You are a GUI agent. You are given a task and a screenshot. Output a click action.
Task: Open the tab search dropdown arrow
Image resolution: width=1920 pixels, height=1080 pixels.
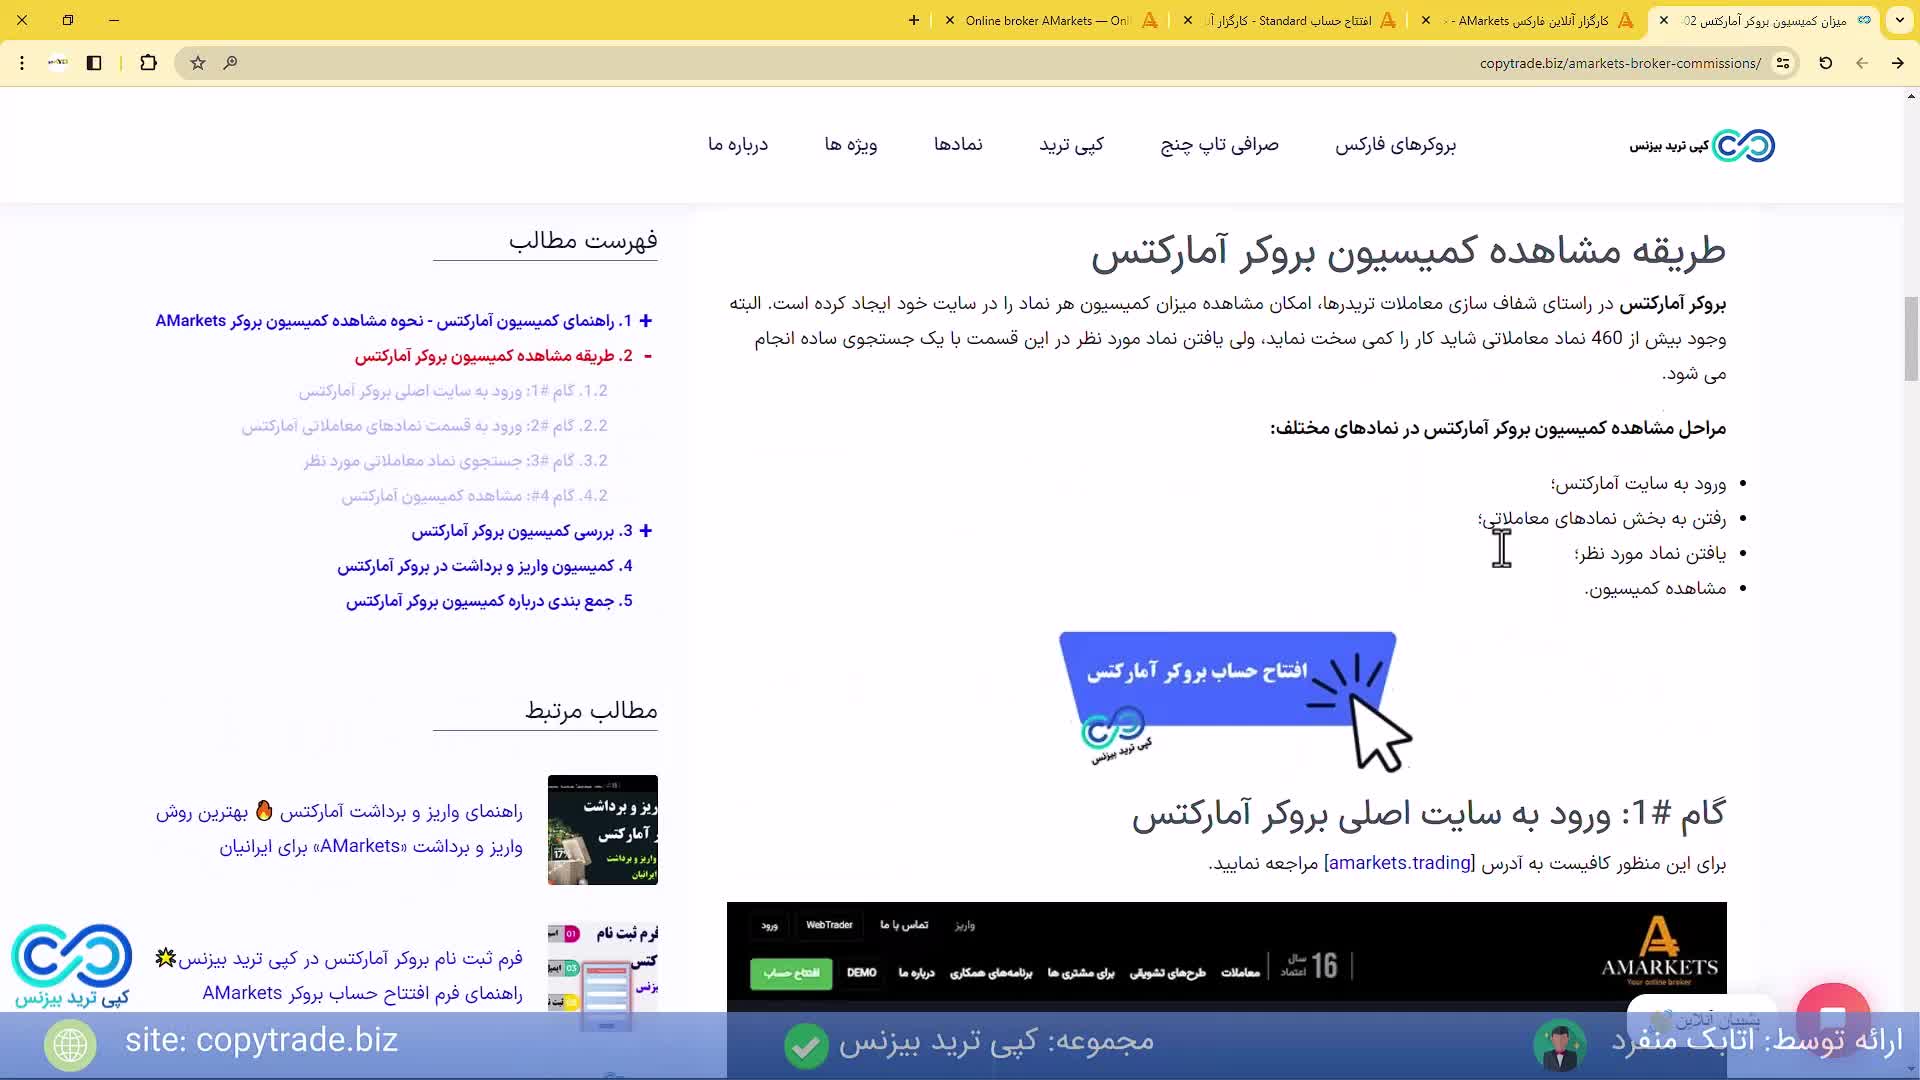coord(1898,20)
